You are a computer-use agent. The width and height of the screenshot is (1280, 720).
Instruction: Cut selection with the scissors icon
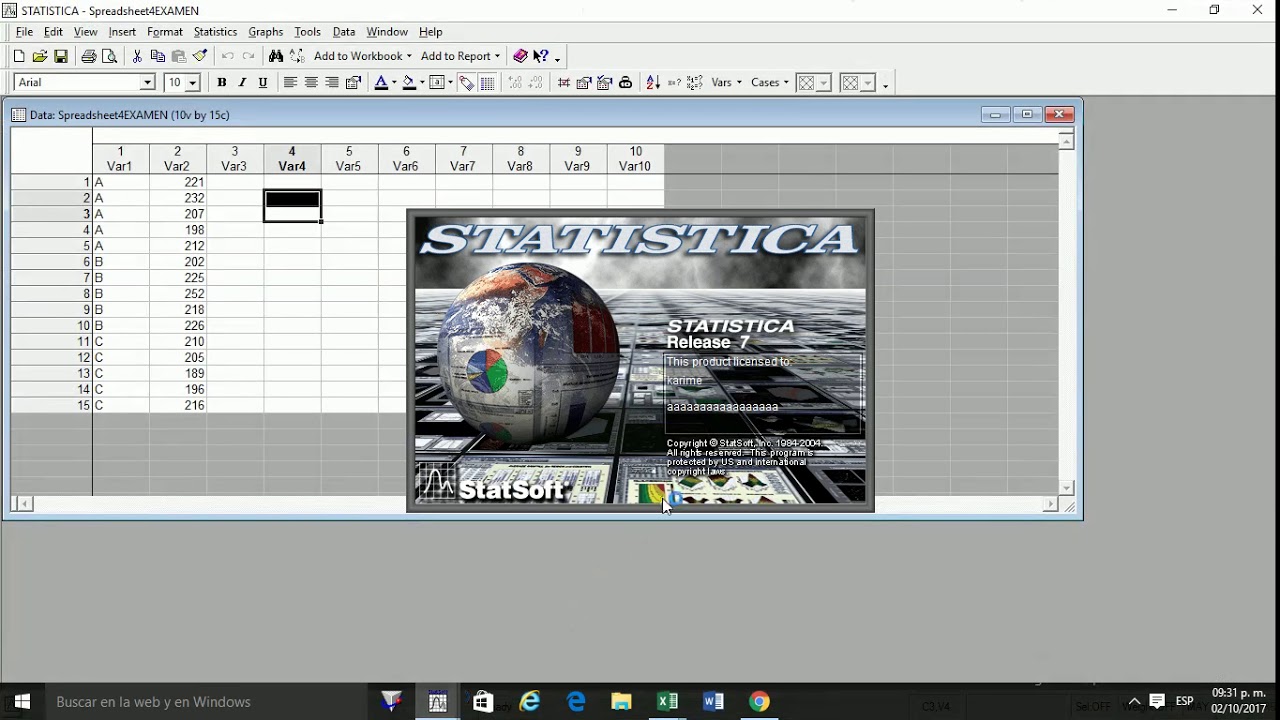(137, 56)
